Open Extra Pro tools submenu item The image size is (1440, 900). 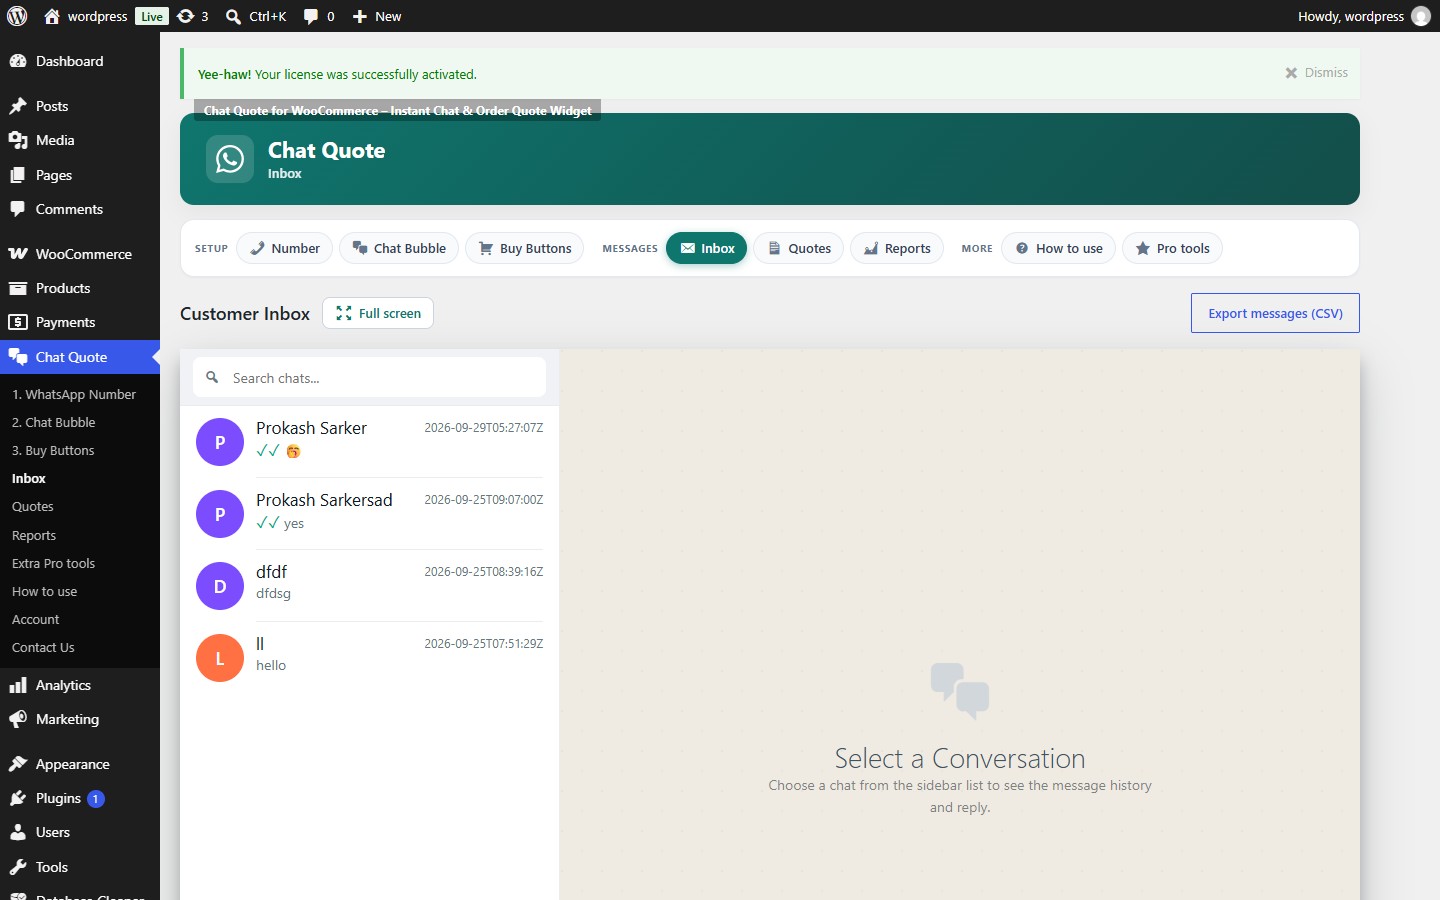pos(54,563)
